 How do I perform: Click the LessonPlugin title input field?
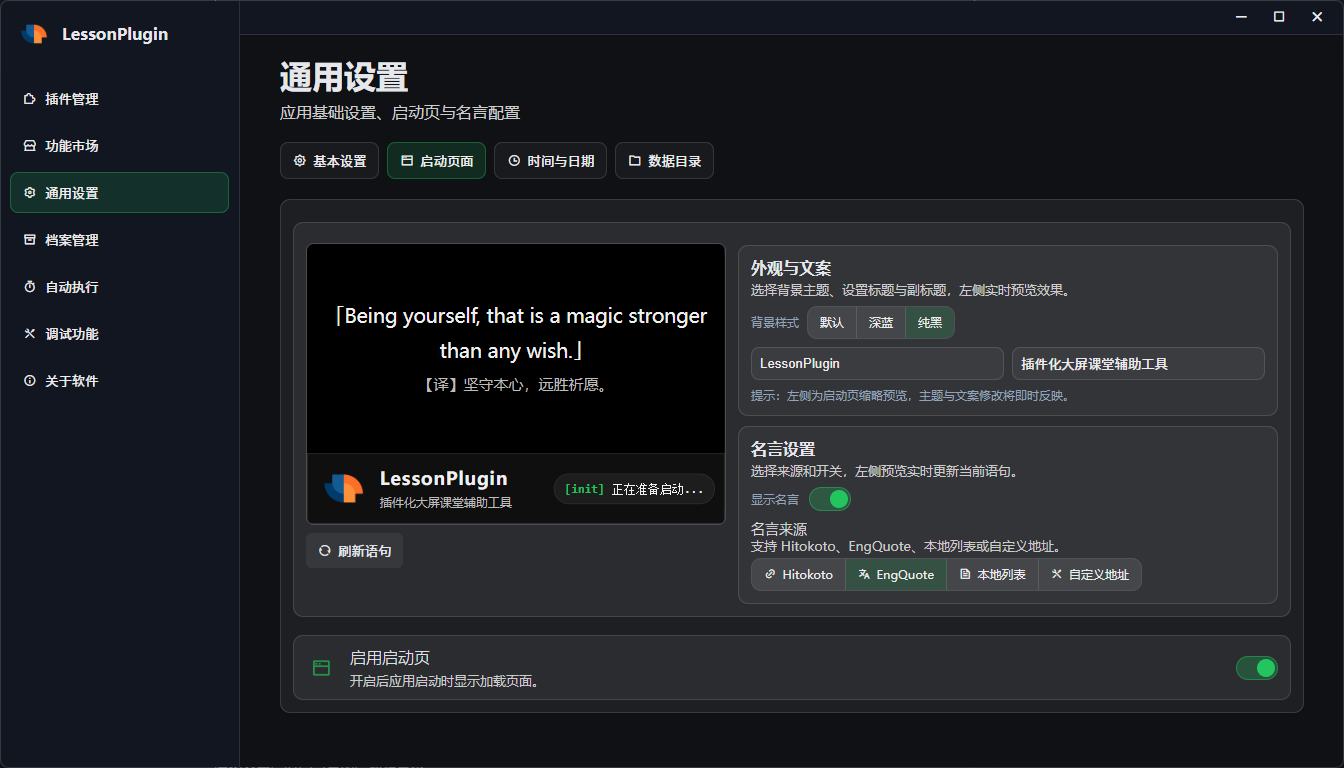(876, 364)
